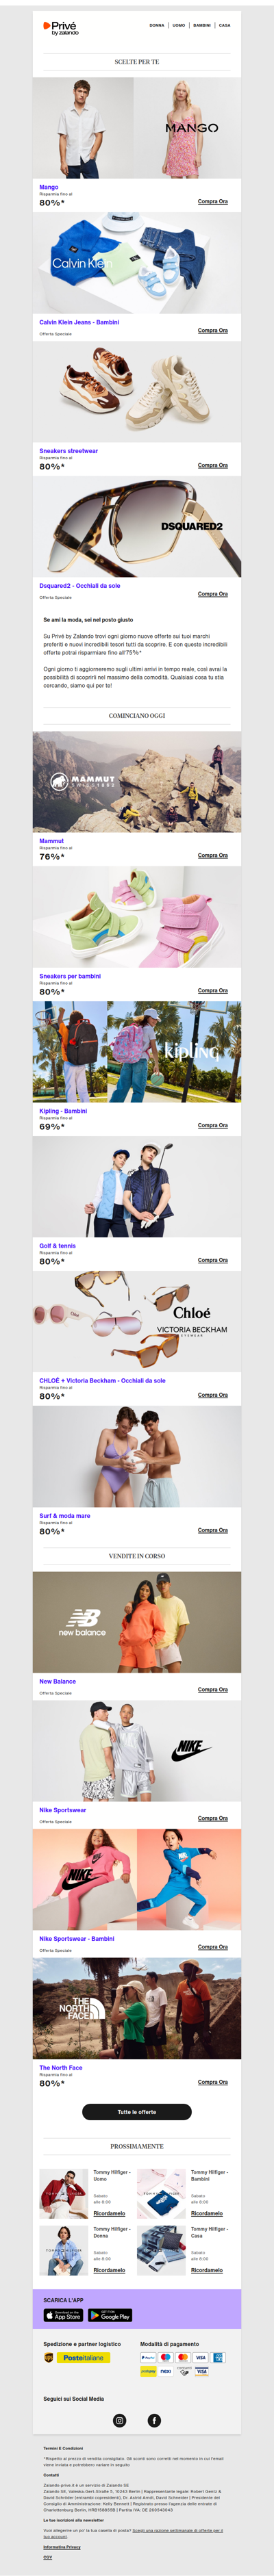Click the New Balance campaign image
The height and width of the screenshot is (2576, 274).
pos(137,1622)
